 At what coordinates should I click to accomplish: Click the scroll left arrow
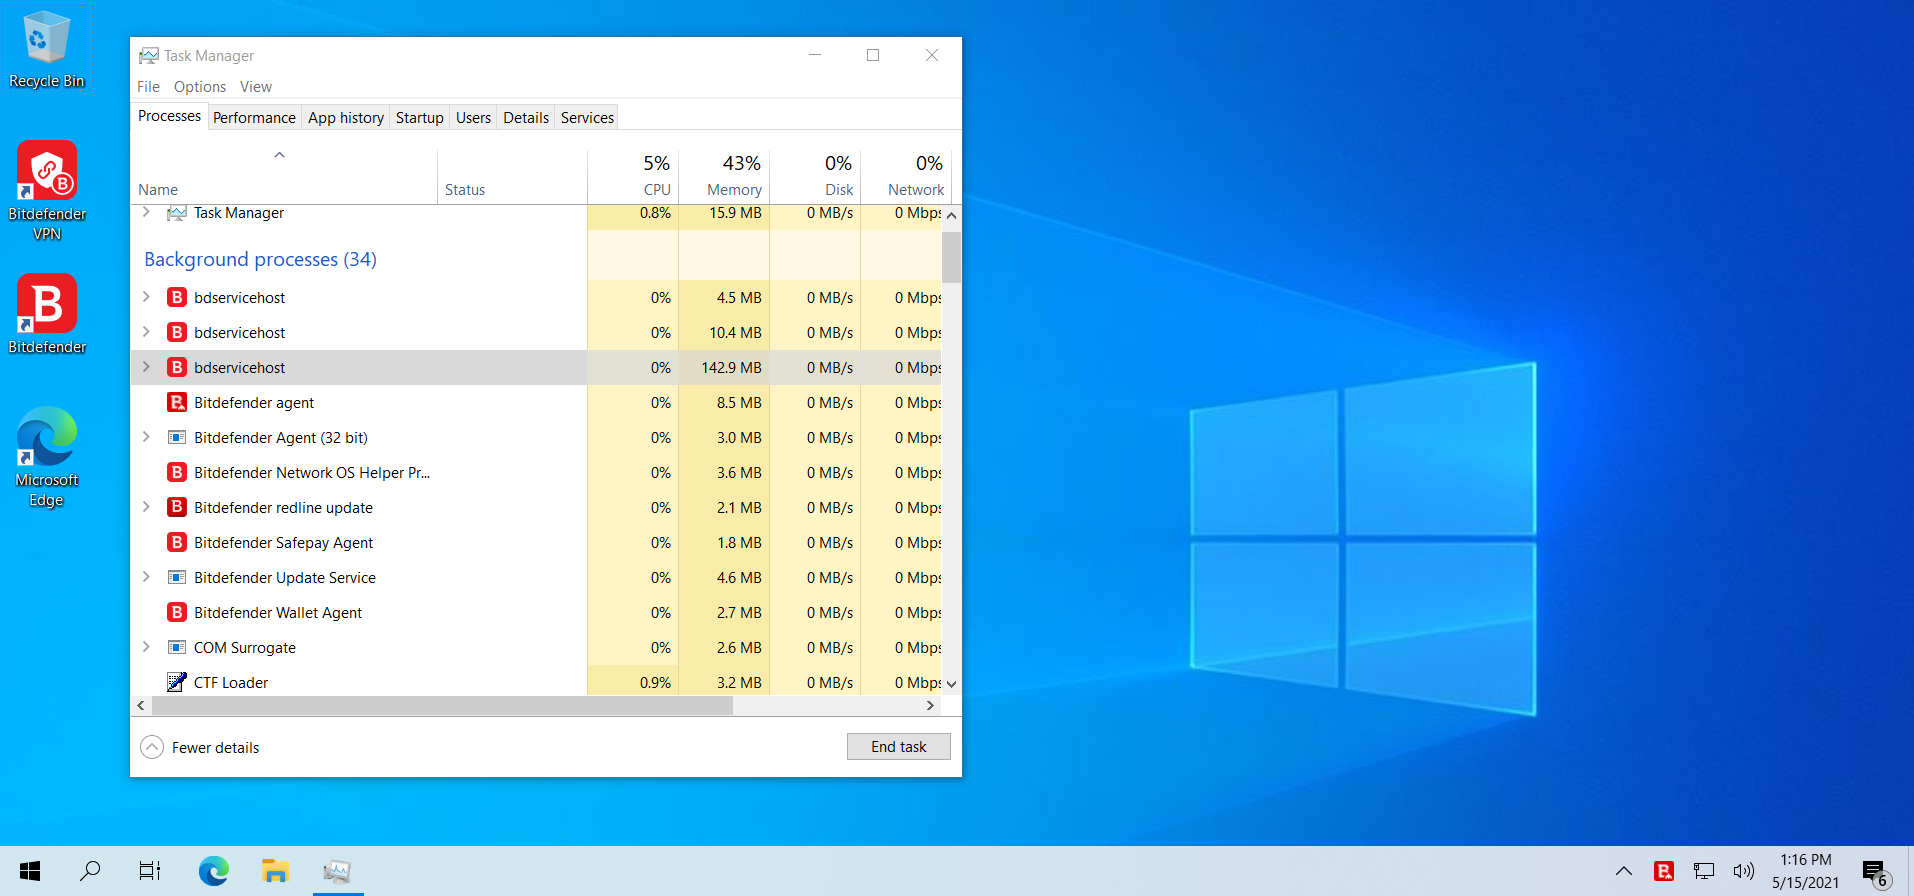point(141,706)
